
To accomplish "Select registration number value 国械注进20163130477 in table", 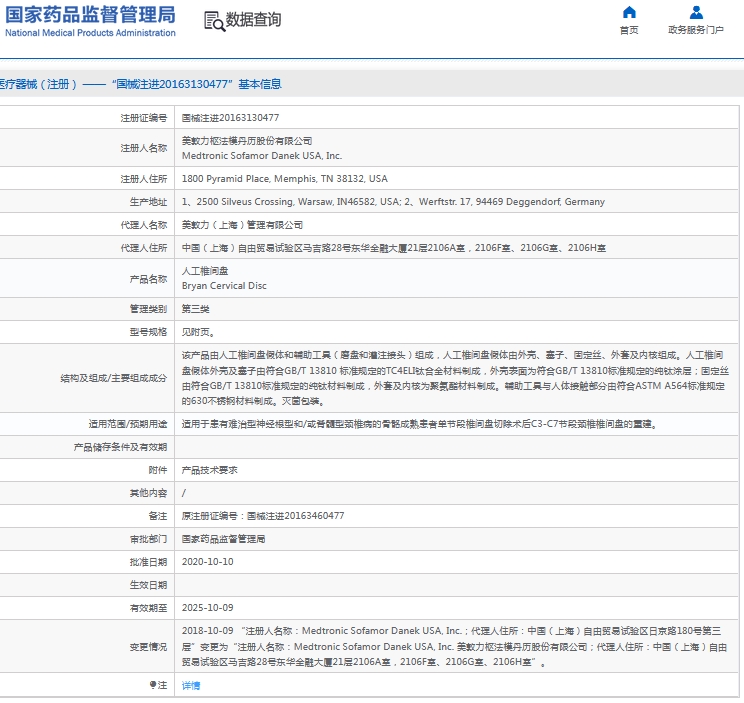I will [231, 118].
